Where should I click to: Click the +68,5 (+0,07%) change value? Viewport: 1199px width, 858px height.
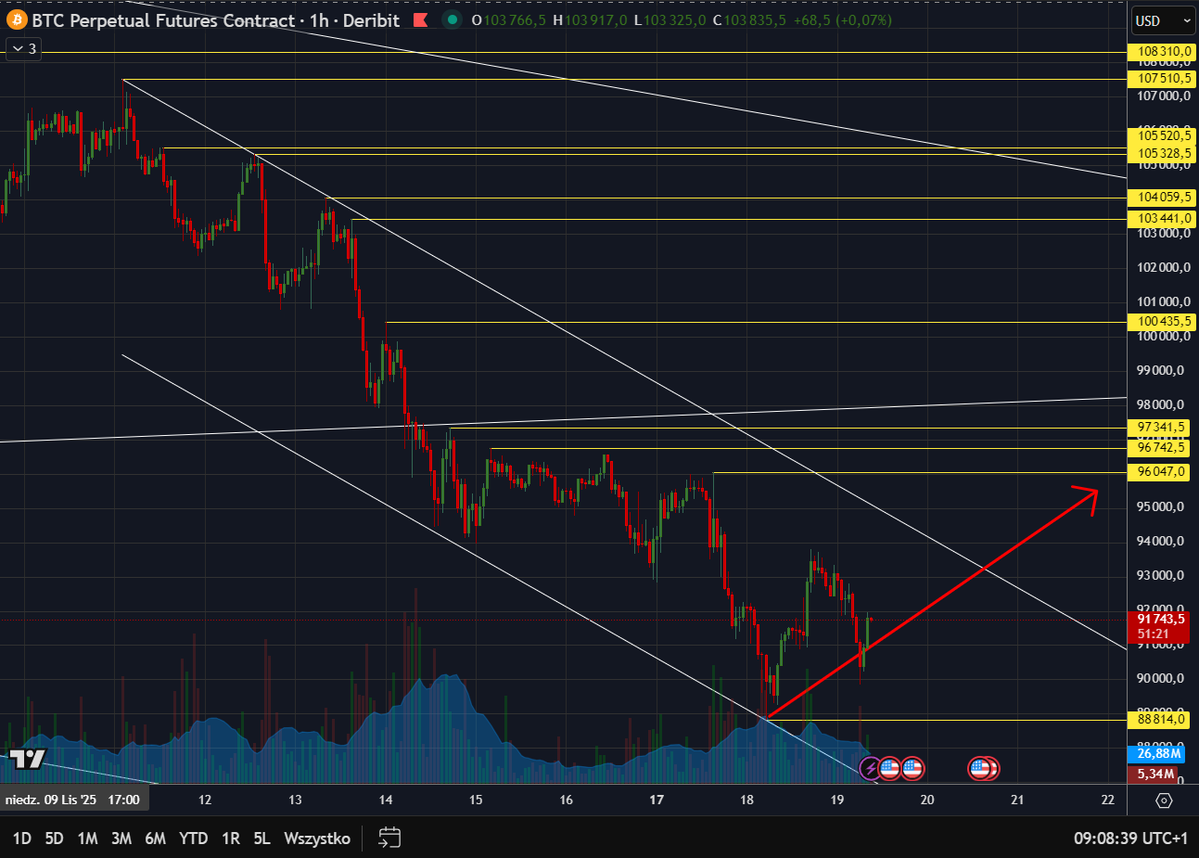pyautogui.click(x=843, y=21)
